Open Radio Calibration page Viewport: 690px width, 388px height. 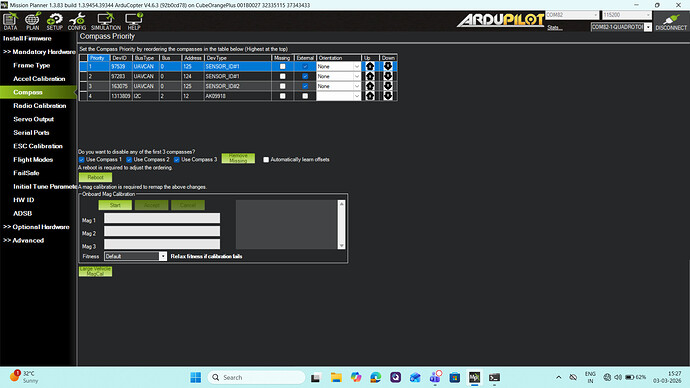click(x=40, y=106)
